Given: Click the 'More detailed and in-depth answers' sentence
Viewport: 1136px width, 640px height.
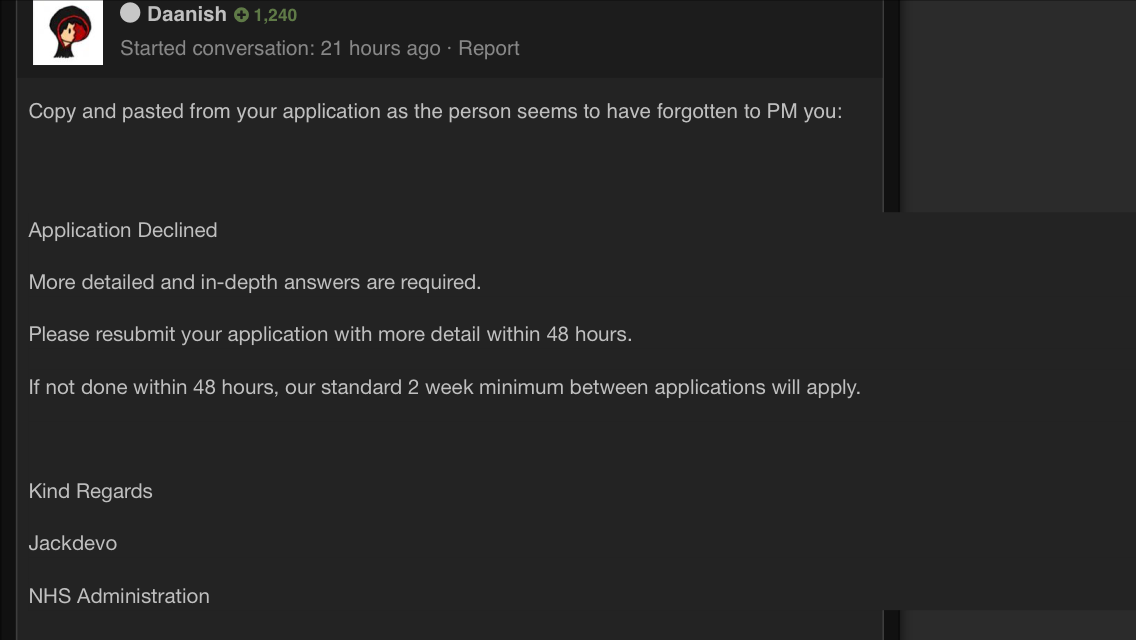Looking at the screenshot, I should click(x=255, y=283).
